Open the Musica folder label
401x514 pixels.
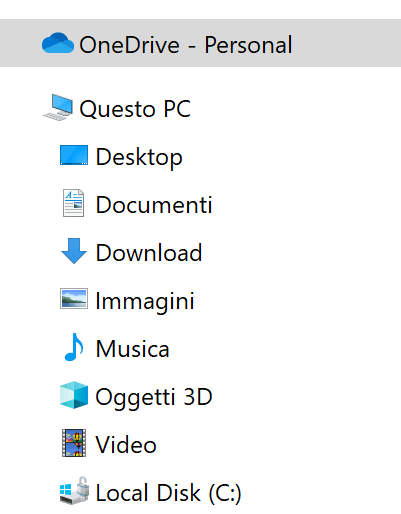133,349
